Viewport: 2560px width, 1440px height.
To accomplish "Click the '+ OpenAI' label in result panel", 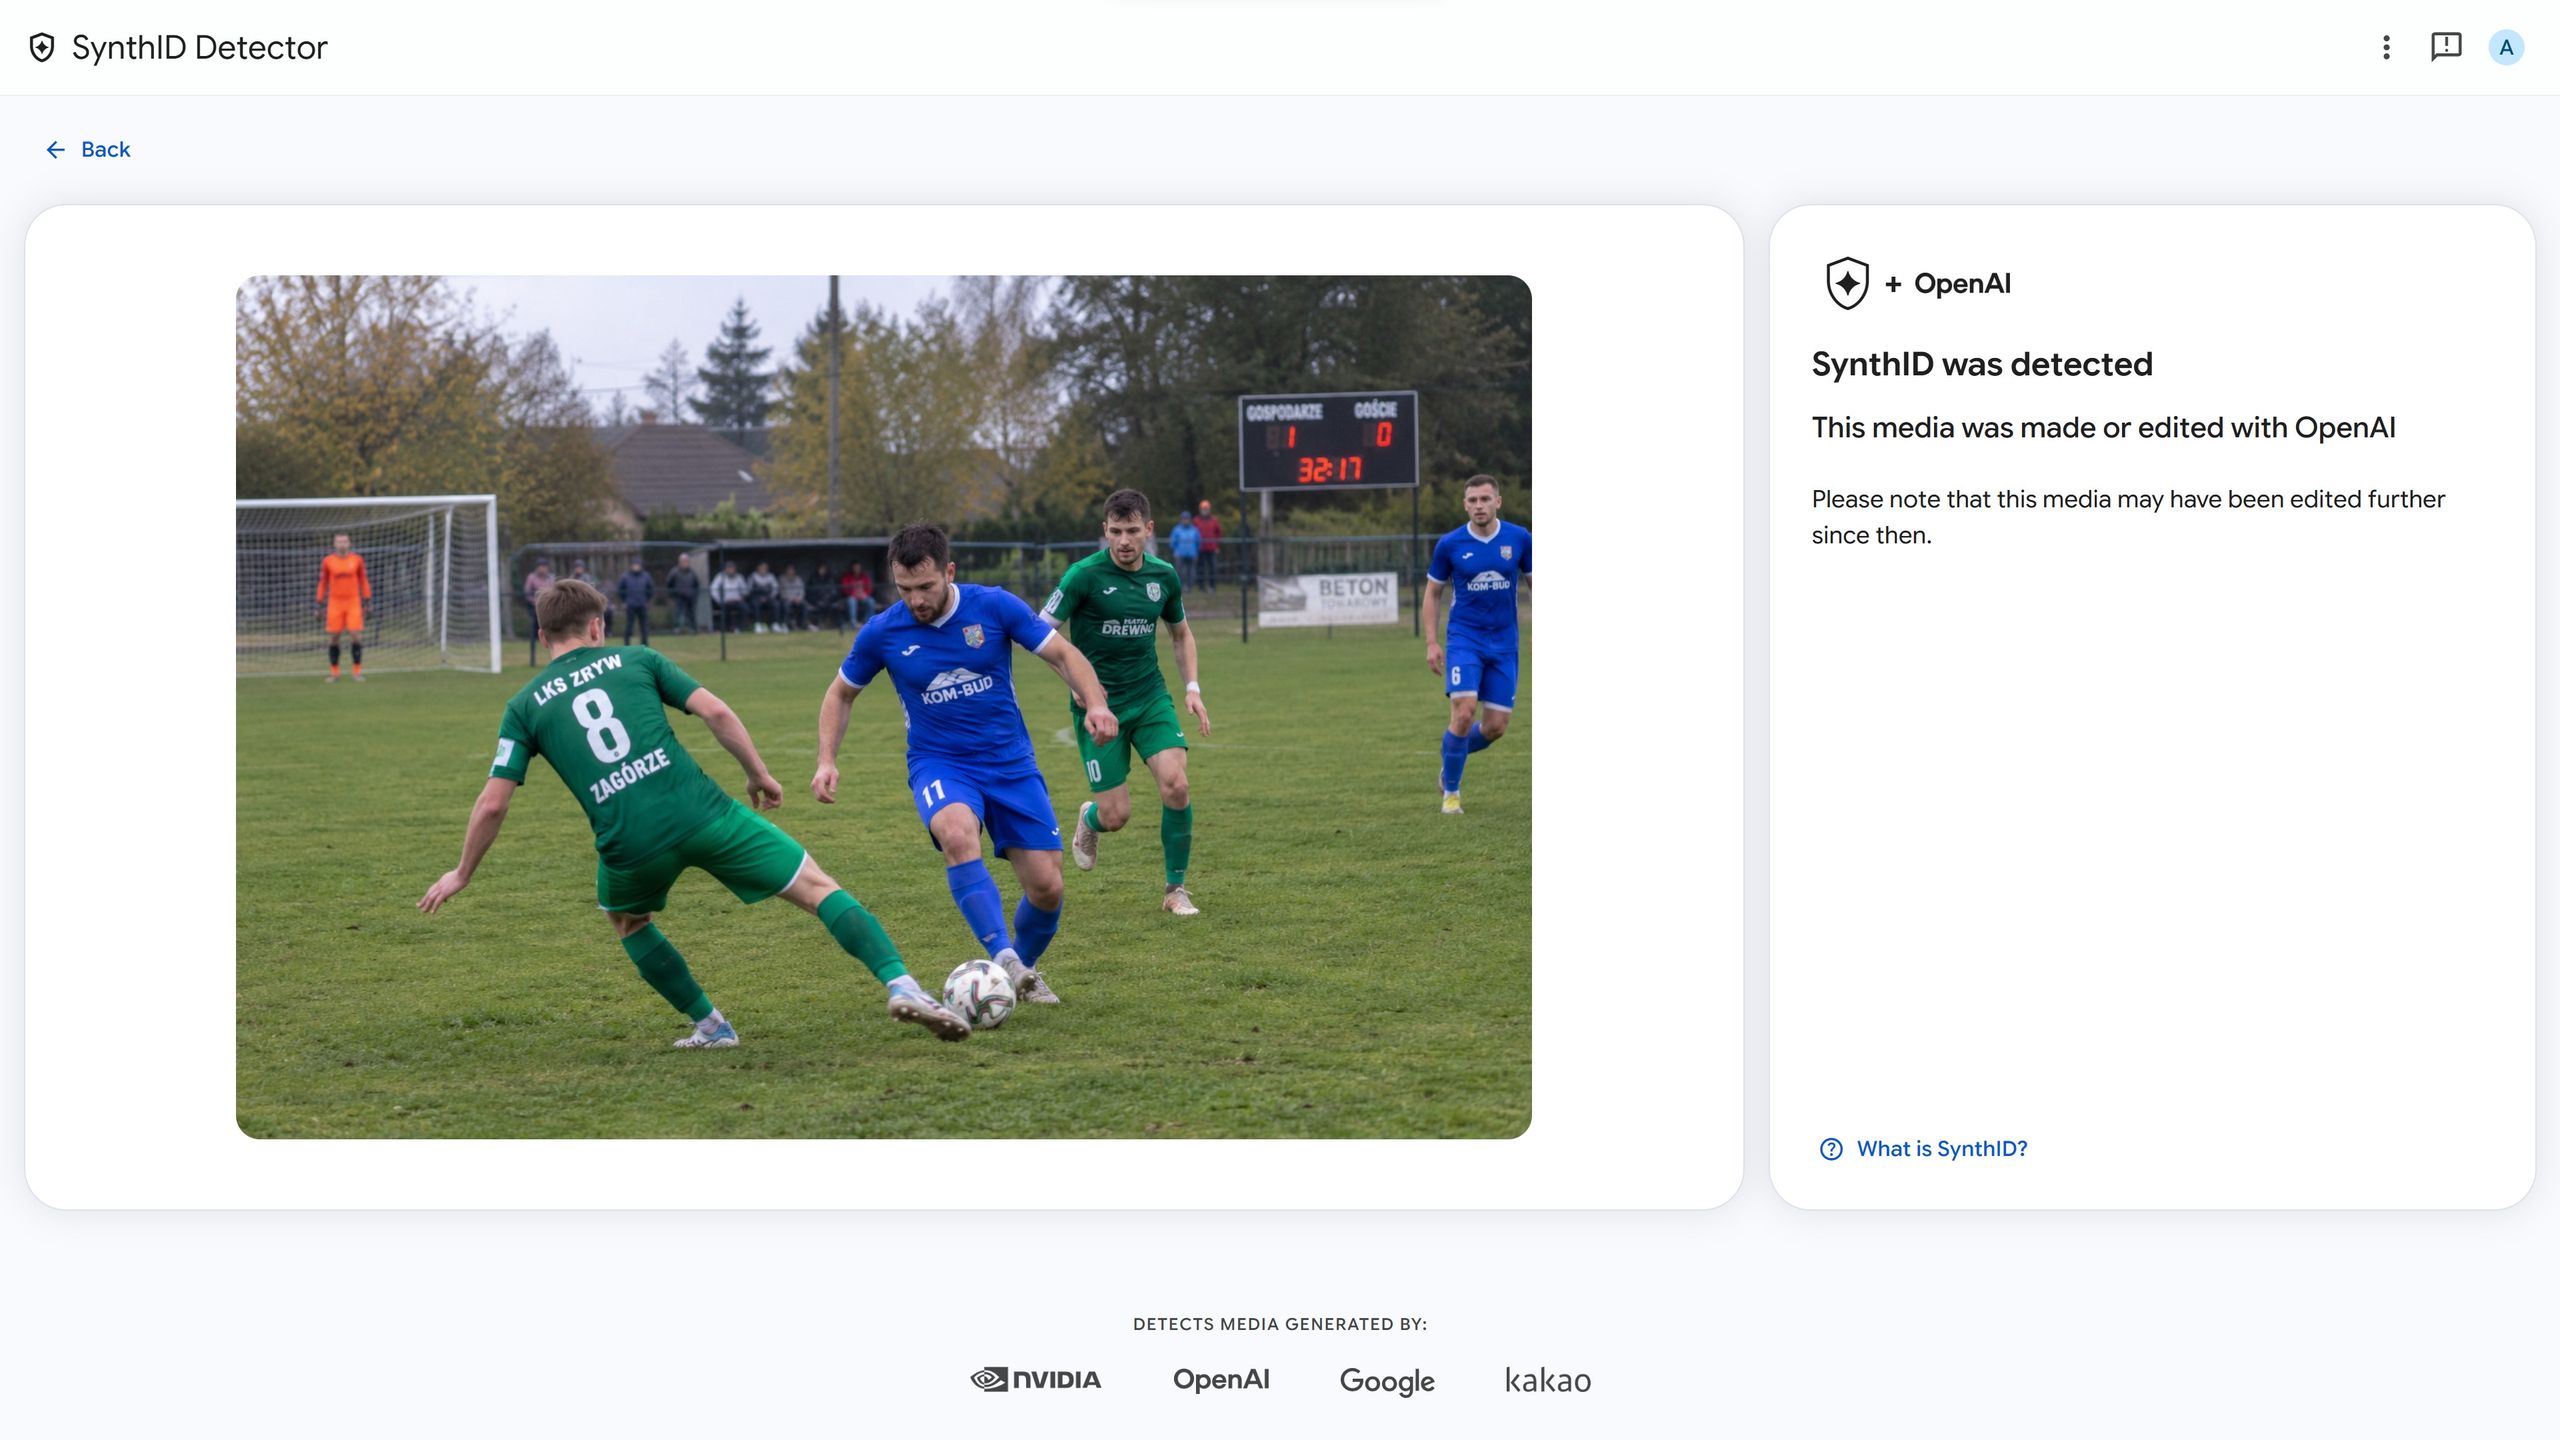I will point(1947,284).
